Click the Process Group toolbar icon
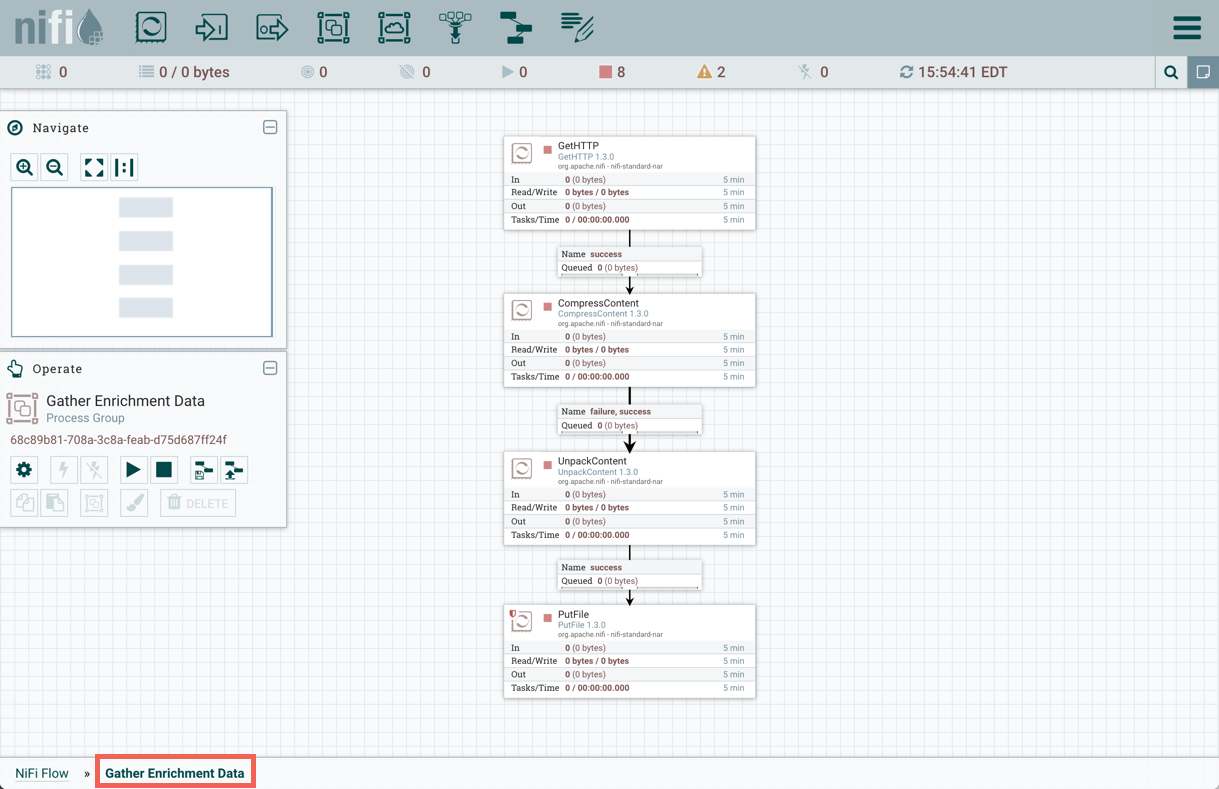Screen dimensions: 1219x789 tap(333, 27)
